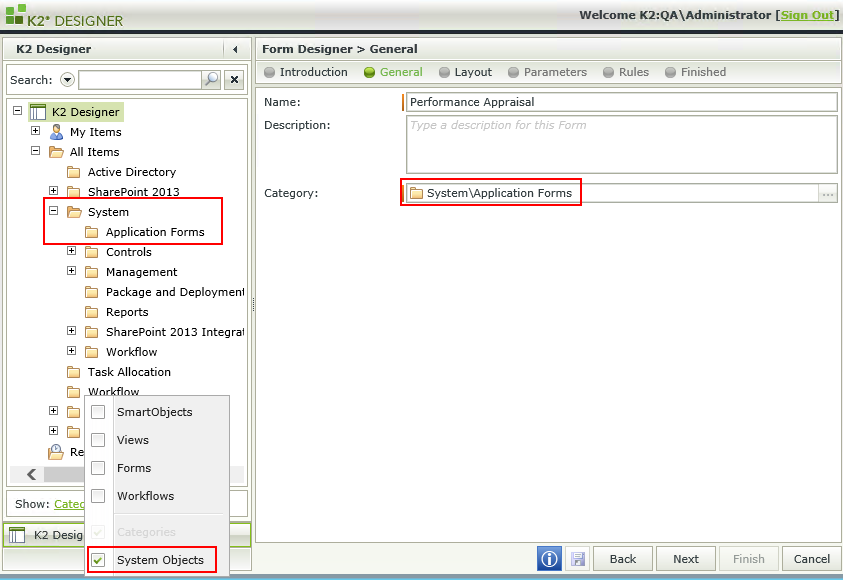Click the Management folder icon
This screenshot has width=843, height=580.
point(92,272)
